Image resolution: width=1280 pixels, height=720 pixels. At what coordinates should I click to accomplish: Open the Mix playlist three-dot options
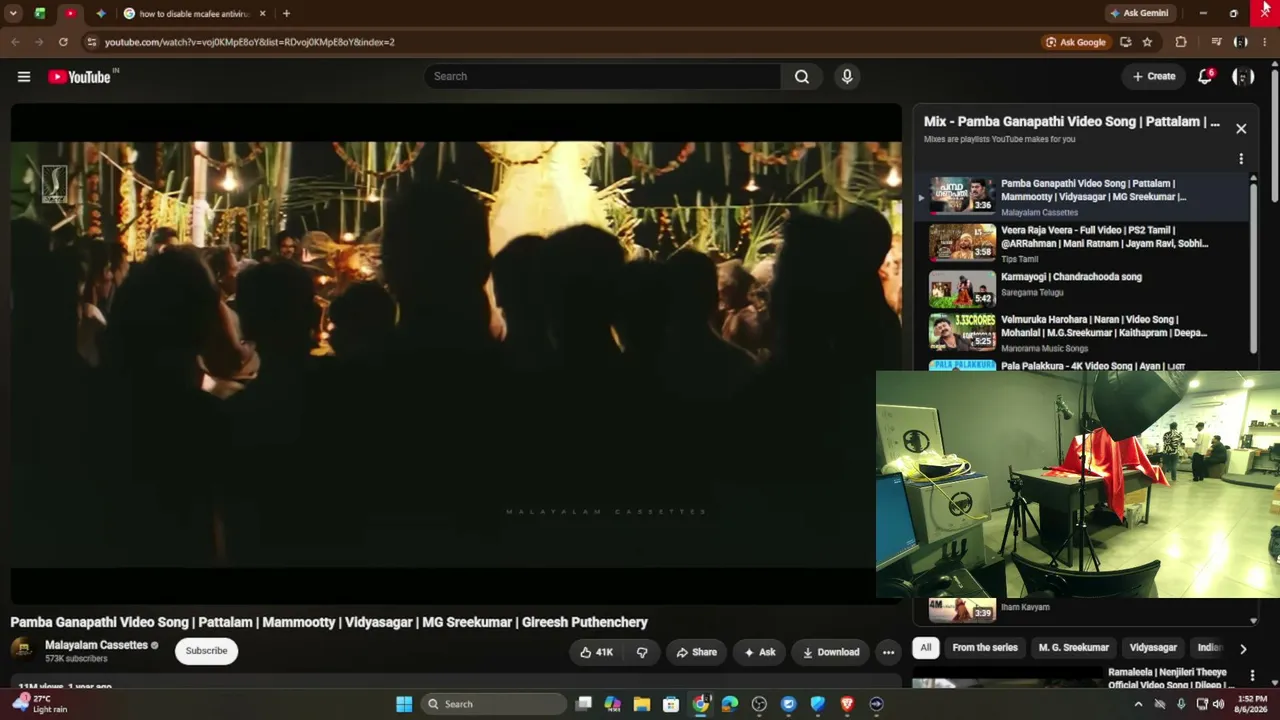click(1241, 159)
